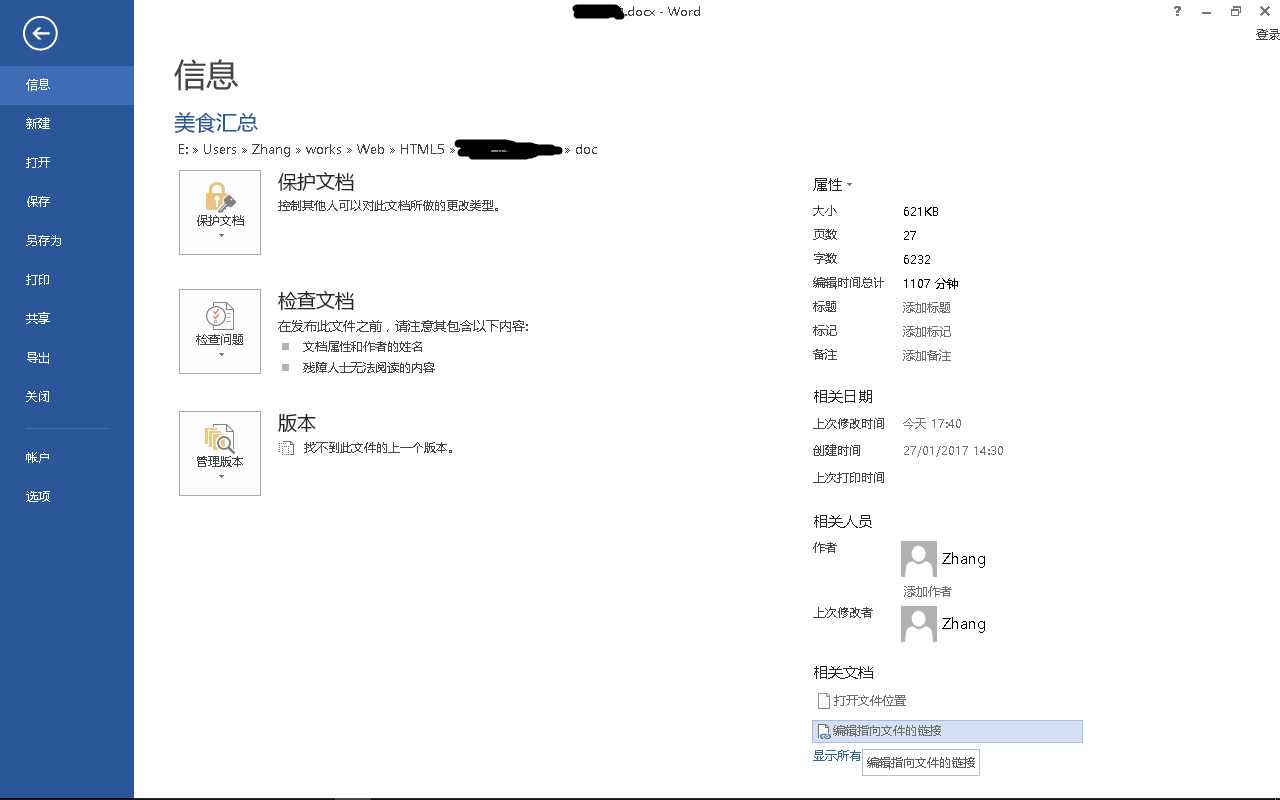Open the 管理版本 button

coord(220,453)
